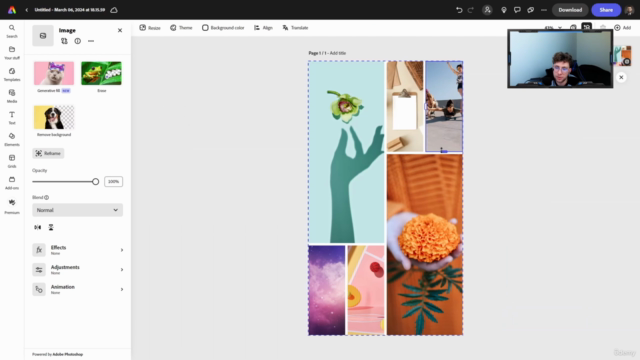Open the Theme toolbar option
The height and width of the screenshot is (360, 640).
click(x=181, y=28)
